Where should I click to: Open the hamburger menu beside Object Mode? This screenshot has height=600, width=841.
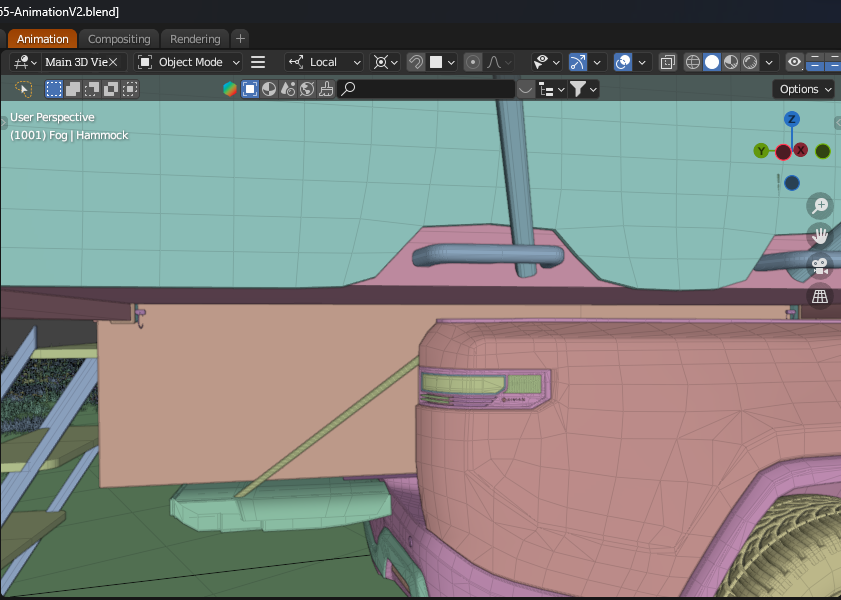[258, 62]
